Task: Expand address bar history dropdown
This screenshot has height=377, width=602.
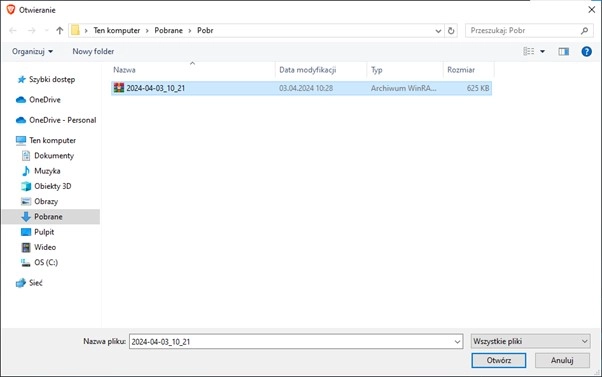Action: pyautogui.click(x=438, y=31)
